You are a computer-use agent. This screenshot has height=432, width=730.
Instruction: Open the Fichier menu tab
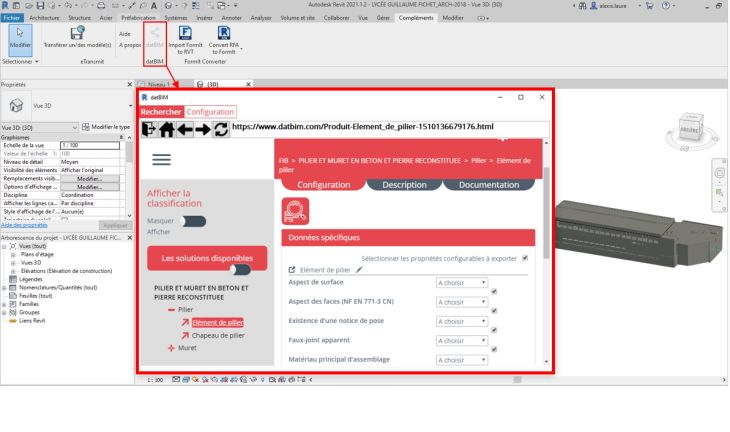12,18
